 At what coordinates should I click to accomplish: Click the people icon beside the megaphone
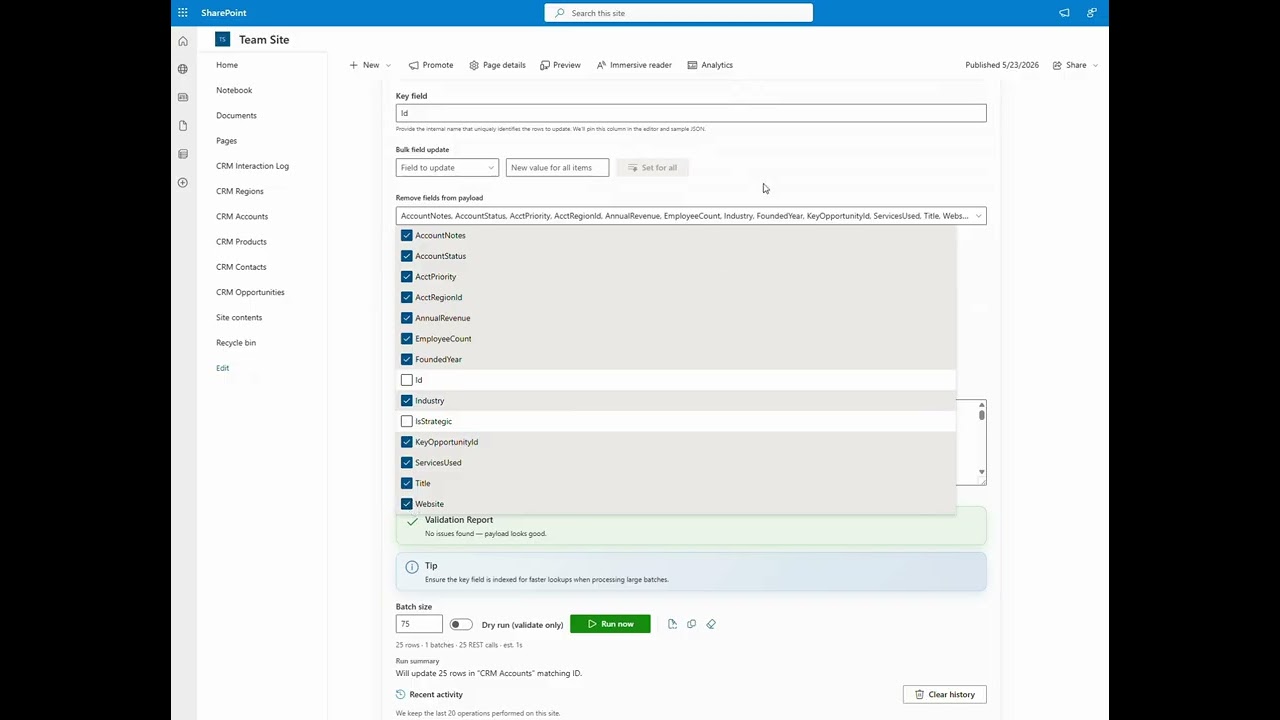click(1092, 13)
